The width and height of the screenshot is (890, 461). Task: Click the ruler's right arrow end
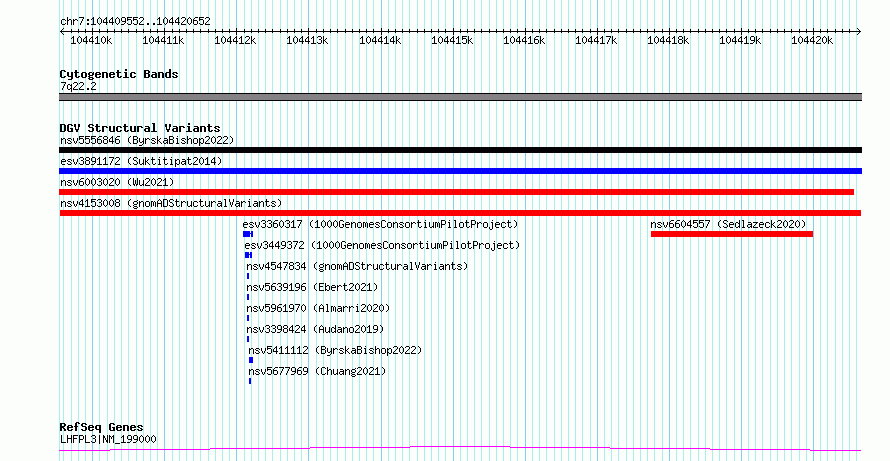(x=859, y=32)
